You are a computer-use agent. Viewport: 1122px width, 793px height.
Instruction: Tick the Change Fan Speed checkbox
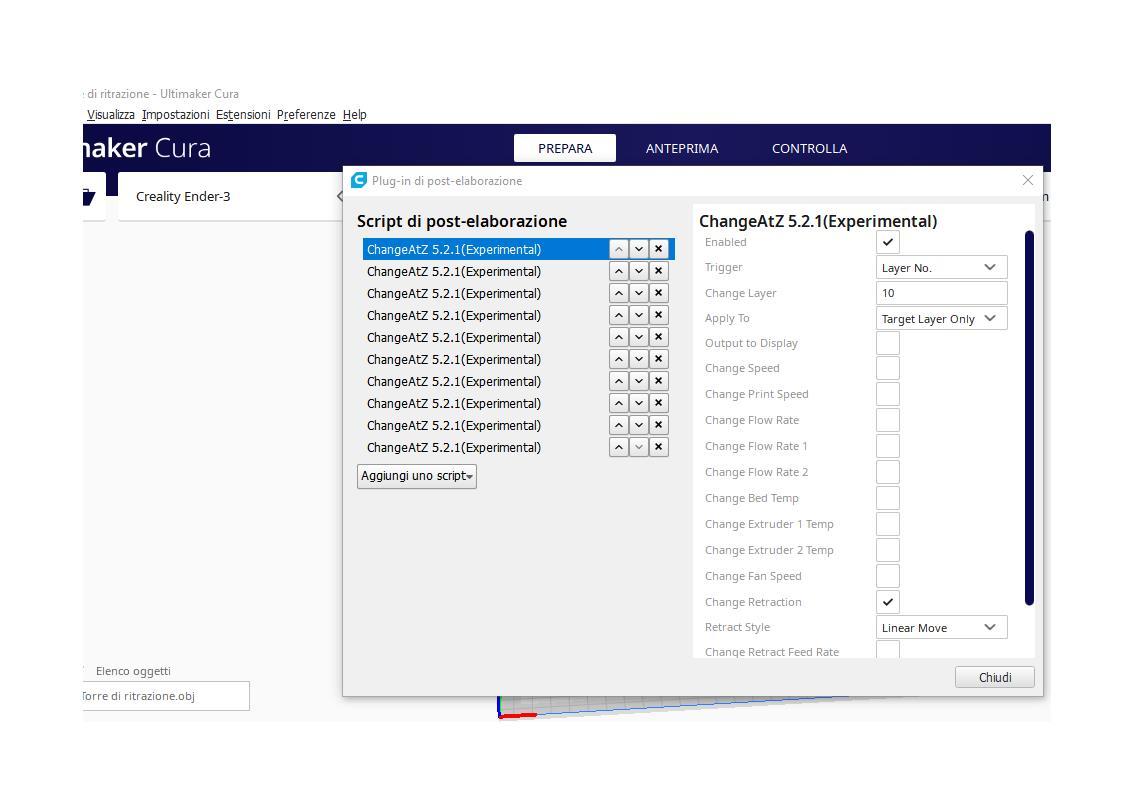click(887, 576)
